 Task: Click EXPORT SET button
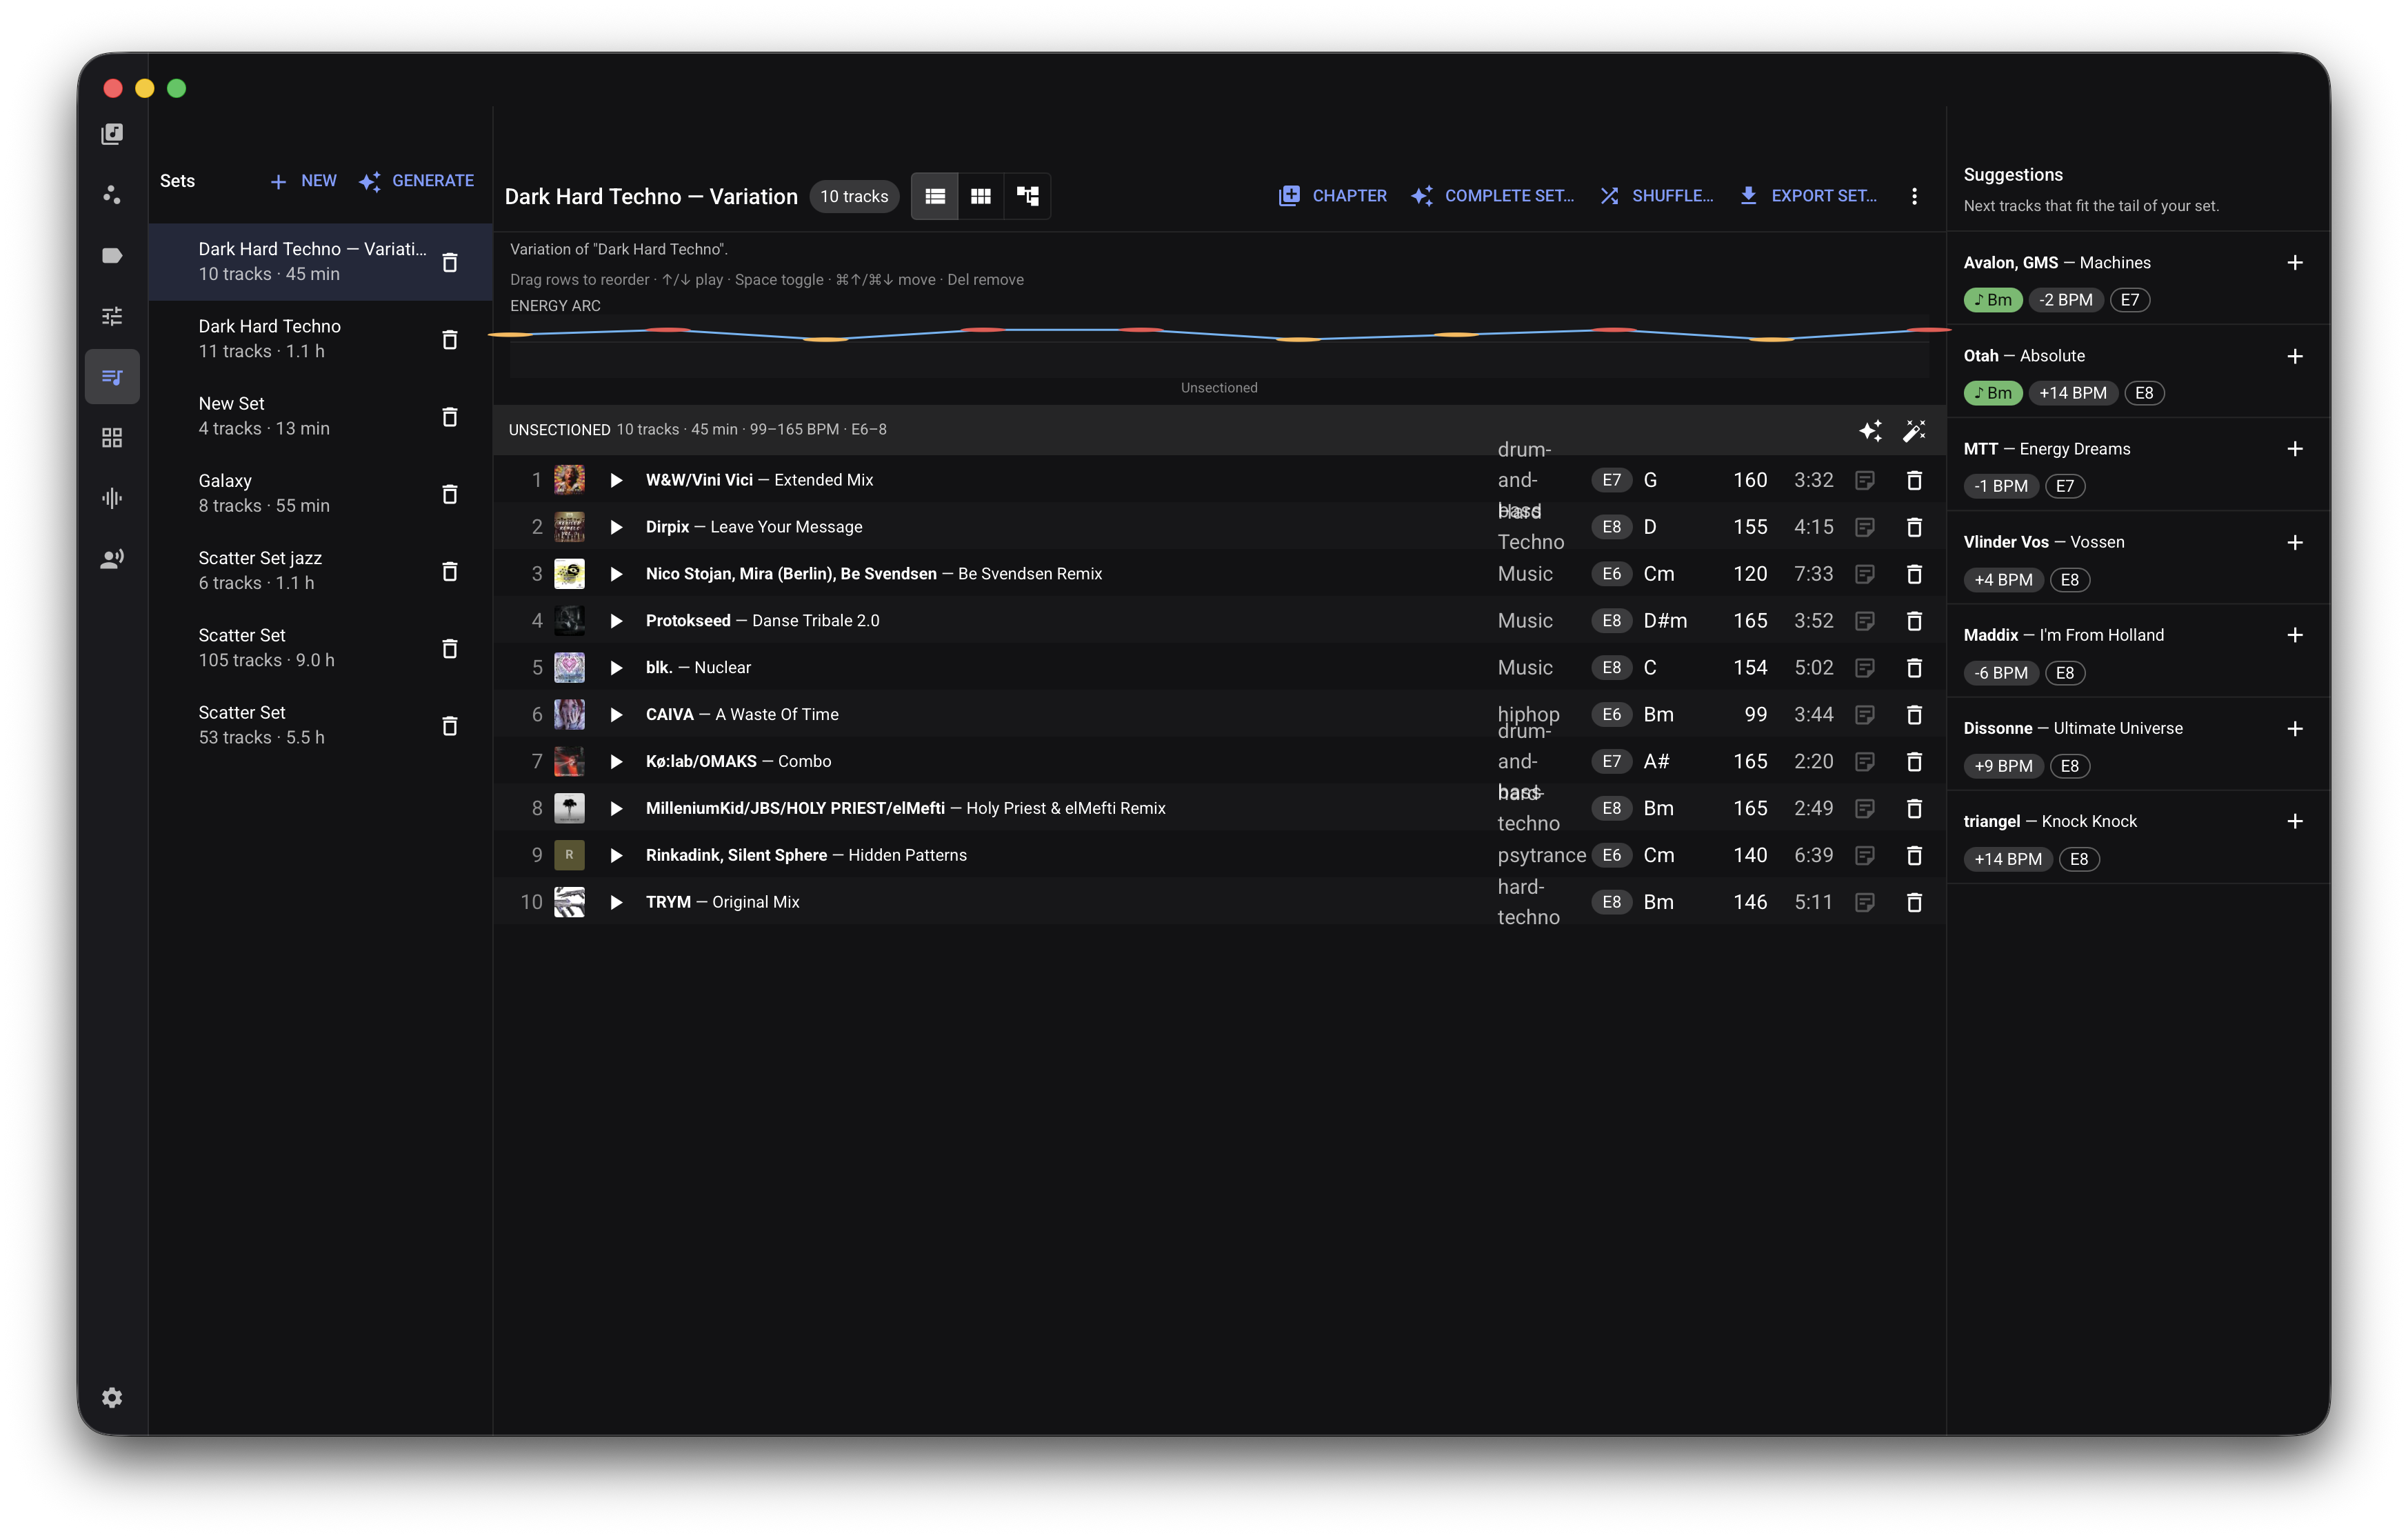coord(1808,196)
